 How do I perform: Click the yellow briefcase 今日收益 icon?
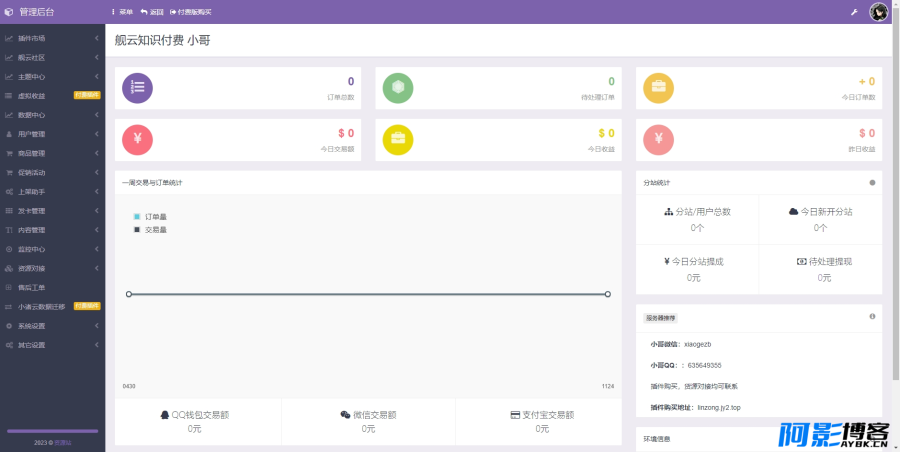point(398,140)
